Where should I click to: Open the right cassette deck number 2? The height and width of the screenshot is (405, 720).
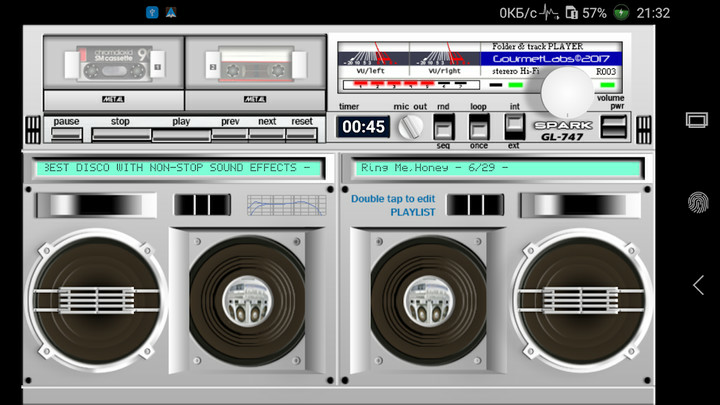(256, 63)
